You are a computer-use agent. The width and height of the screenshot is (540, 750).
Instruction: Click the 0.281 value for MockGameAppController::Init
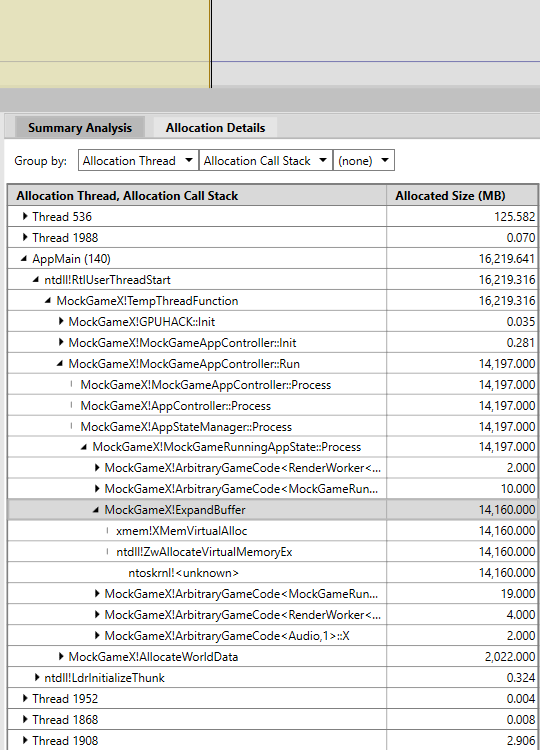[x=520, y=342]
